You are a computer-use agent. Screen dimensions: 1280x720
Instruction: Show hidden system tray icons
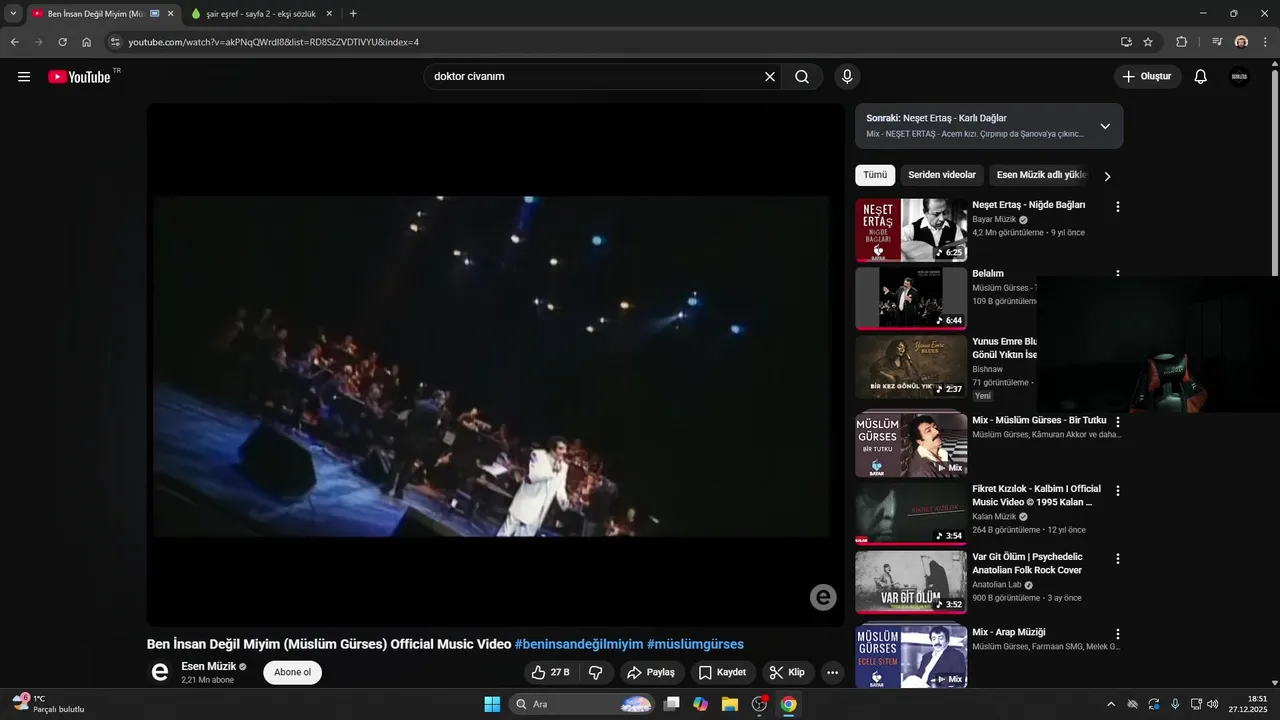click(x=1110, y=704)
